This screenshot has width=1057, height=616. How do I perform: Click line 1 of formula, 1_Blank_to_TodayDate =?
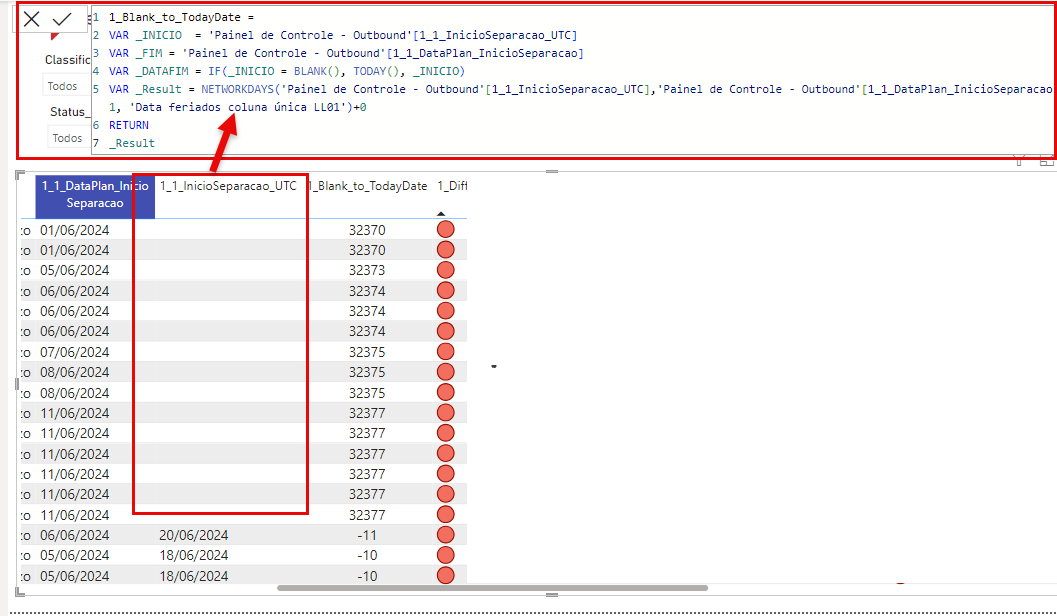(x=181, y=18)
